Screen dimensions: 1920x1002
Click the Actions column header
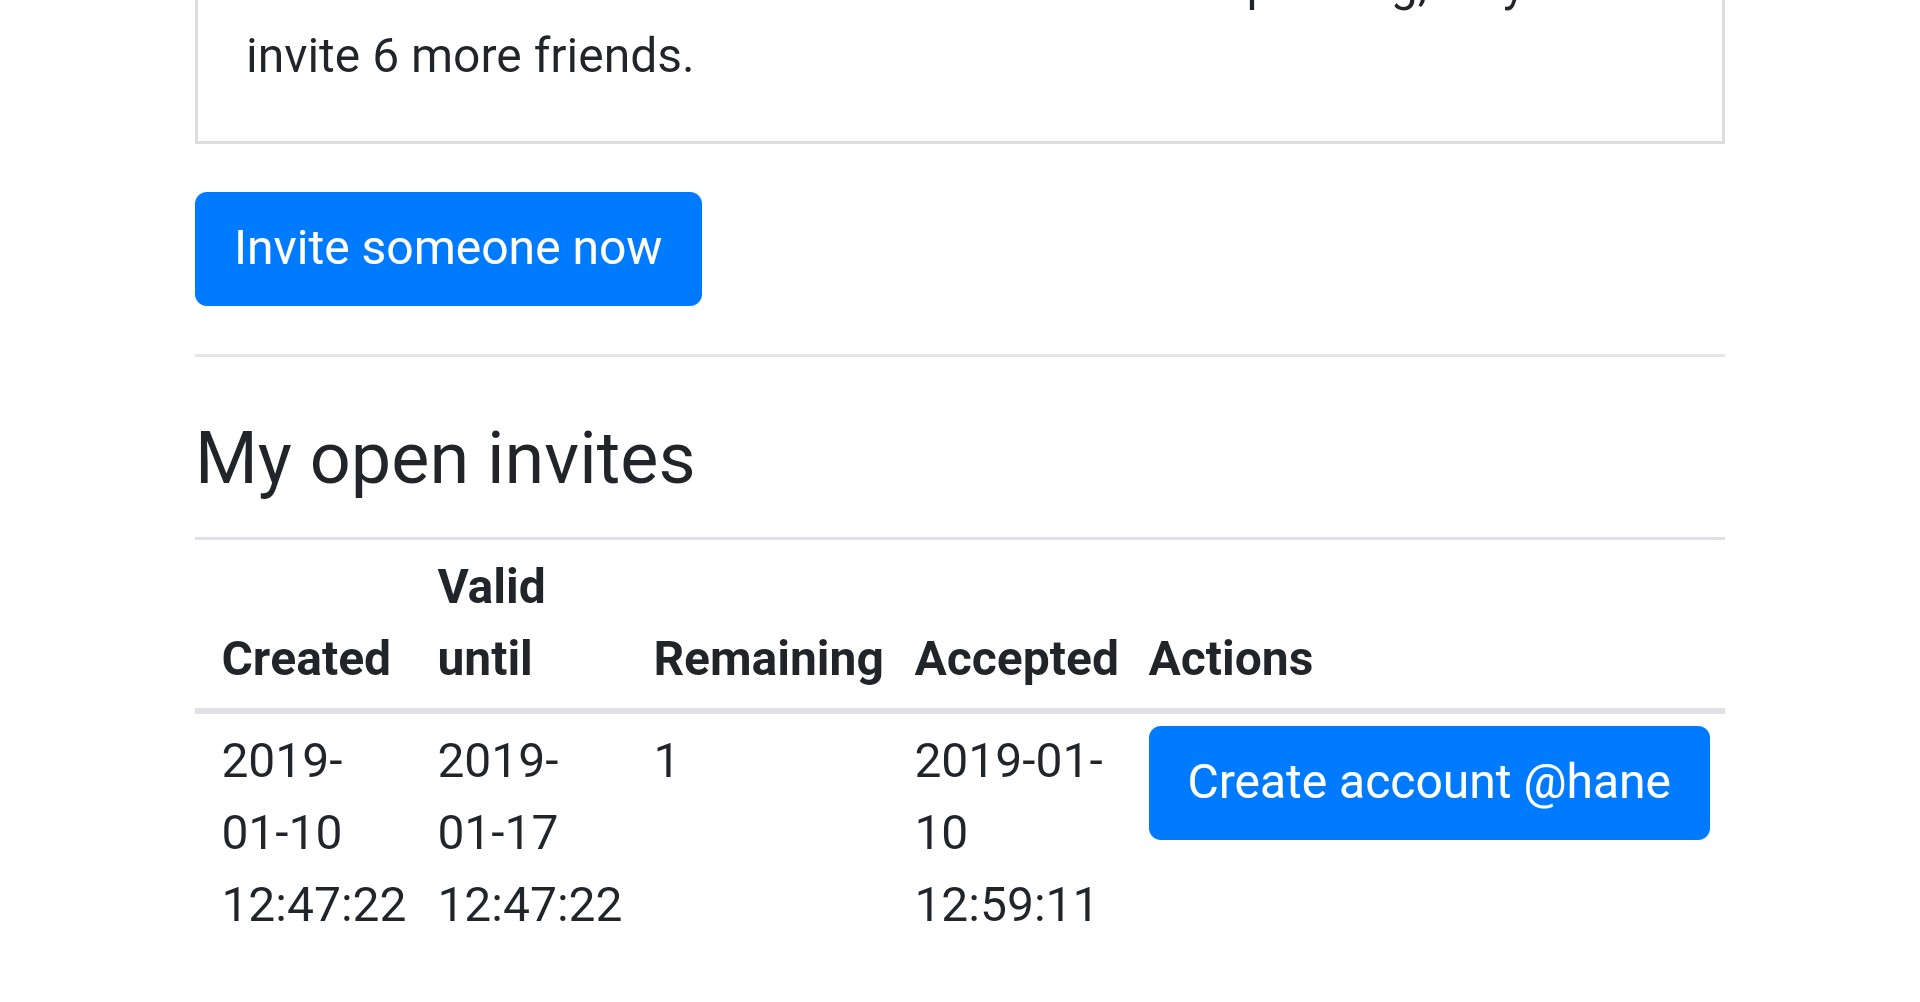[1230, 659]
